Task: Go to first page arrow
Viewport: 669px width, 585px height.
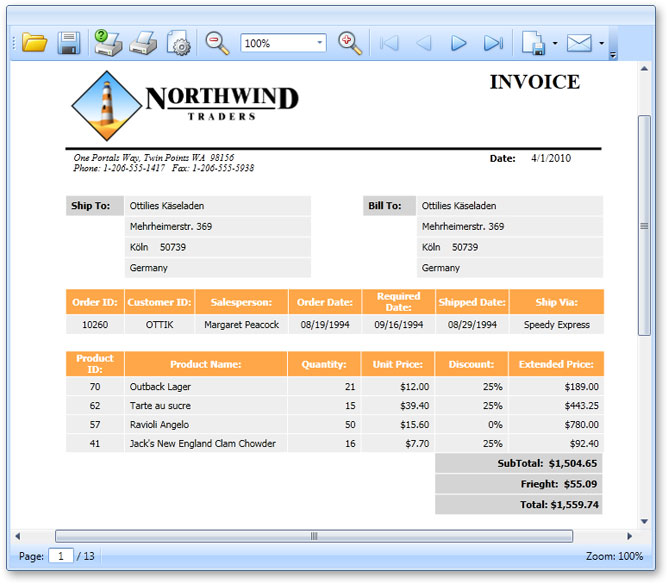Action: [389, 43]
